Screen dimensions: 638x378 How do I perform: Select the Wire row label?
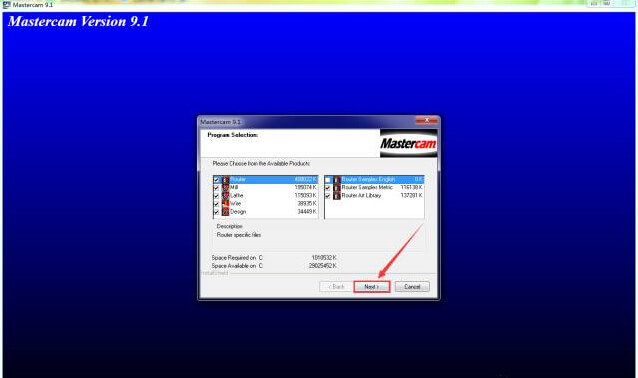pyautogui.click(x=236, y=203)
